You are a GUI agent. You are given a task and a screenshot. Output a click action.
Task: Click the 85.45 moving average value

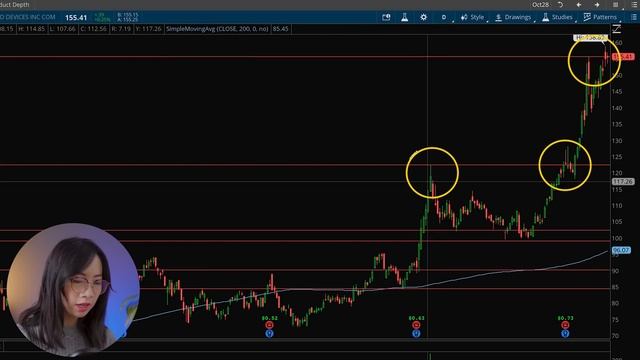pos(280,29)
